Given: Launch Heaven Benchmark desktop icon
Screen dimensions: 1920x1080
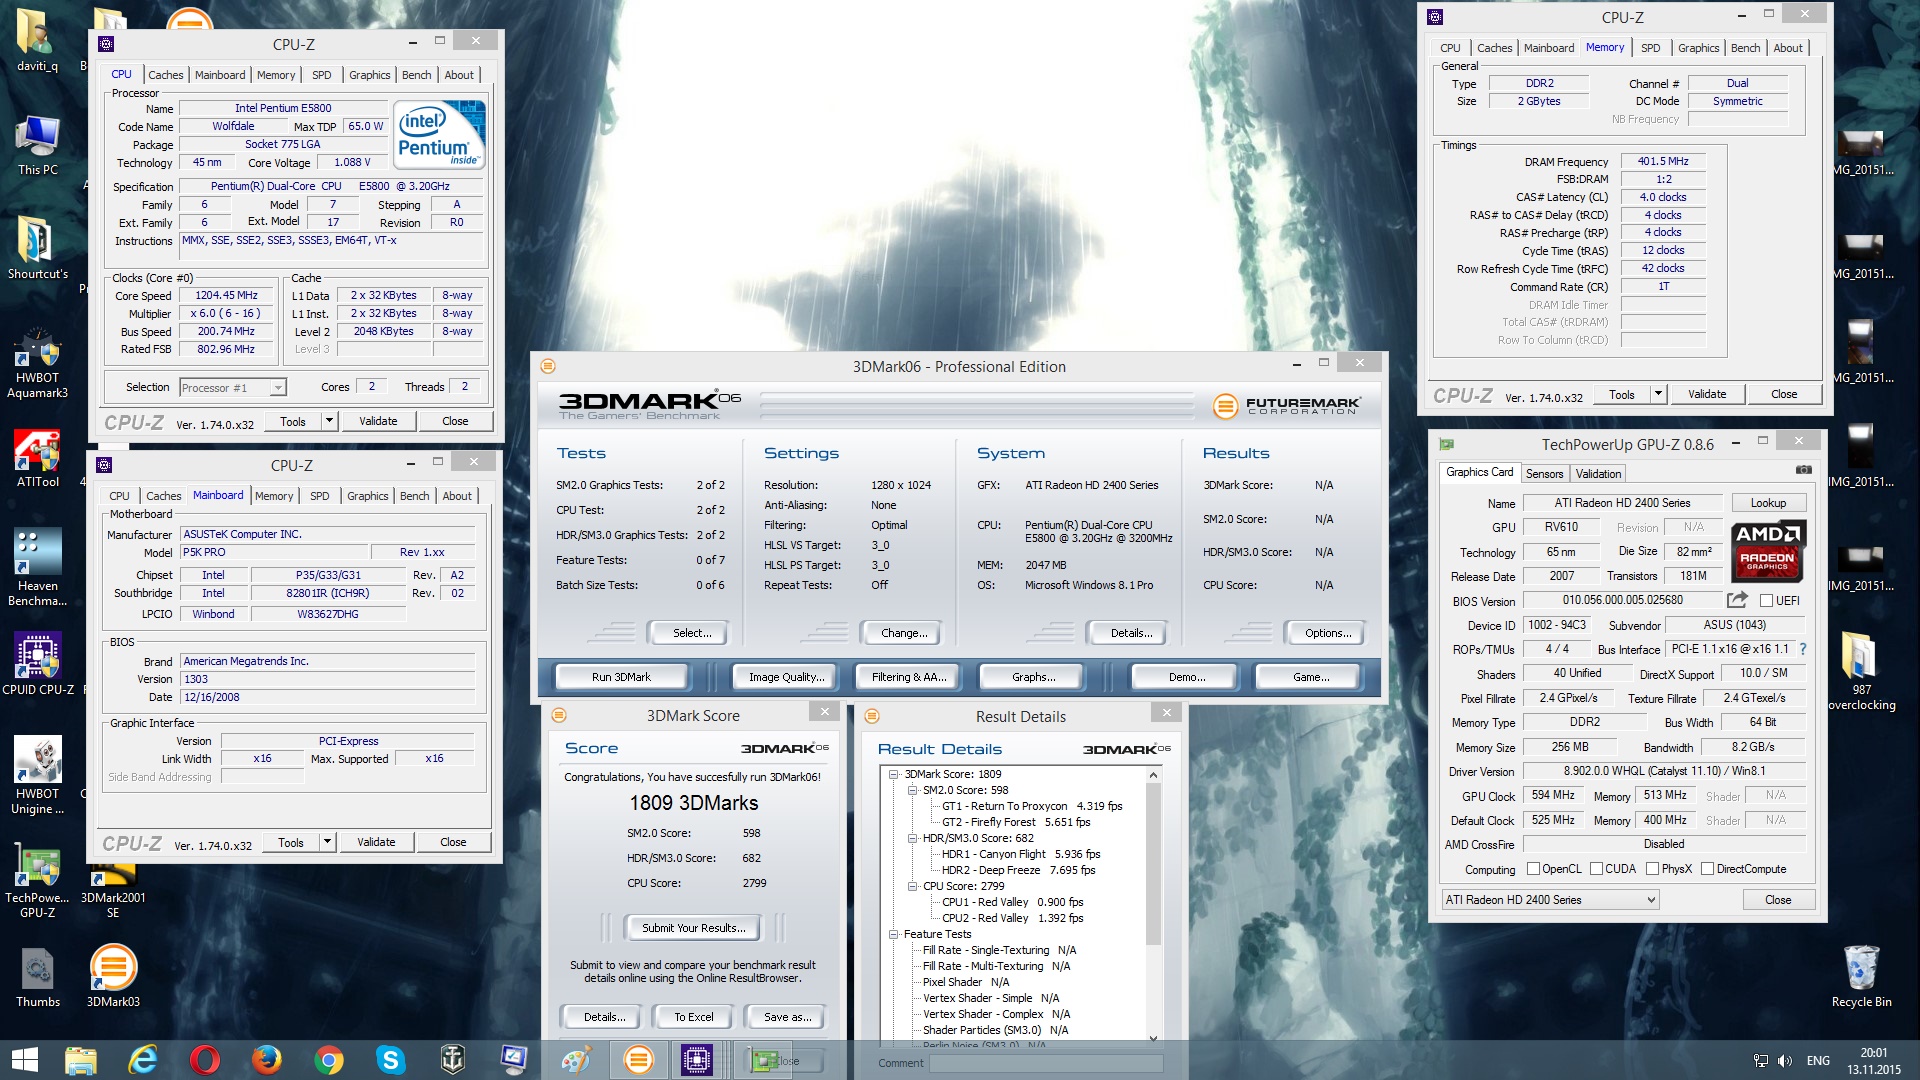Looking at the screenshot, I should click(38, 568).
